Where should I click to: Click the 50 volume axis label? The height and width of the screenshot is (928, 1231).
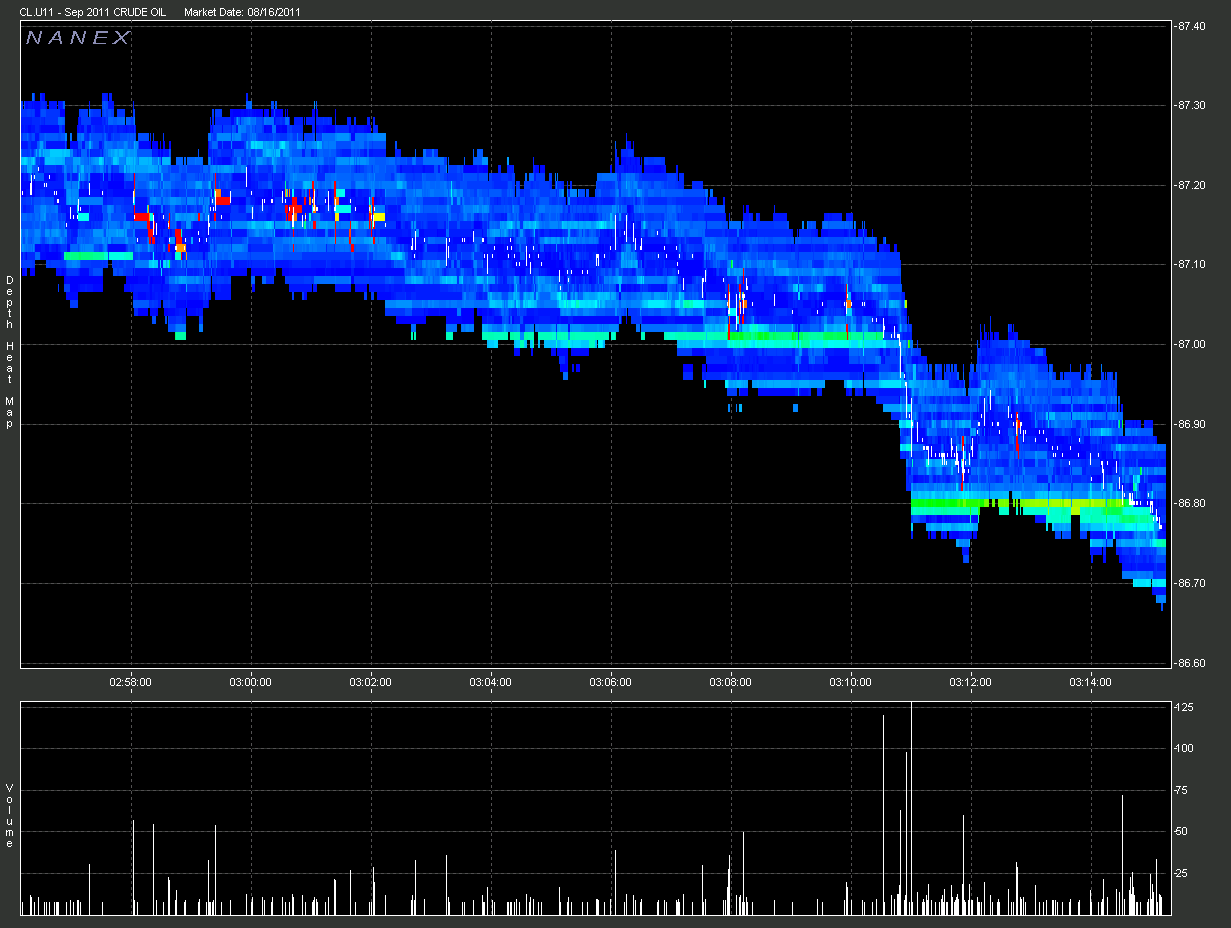pyautogui.click(x=1183, y=831)
